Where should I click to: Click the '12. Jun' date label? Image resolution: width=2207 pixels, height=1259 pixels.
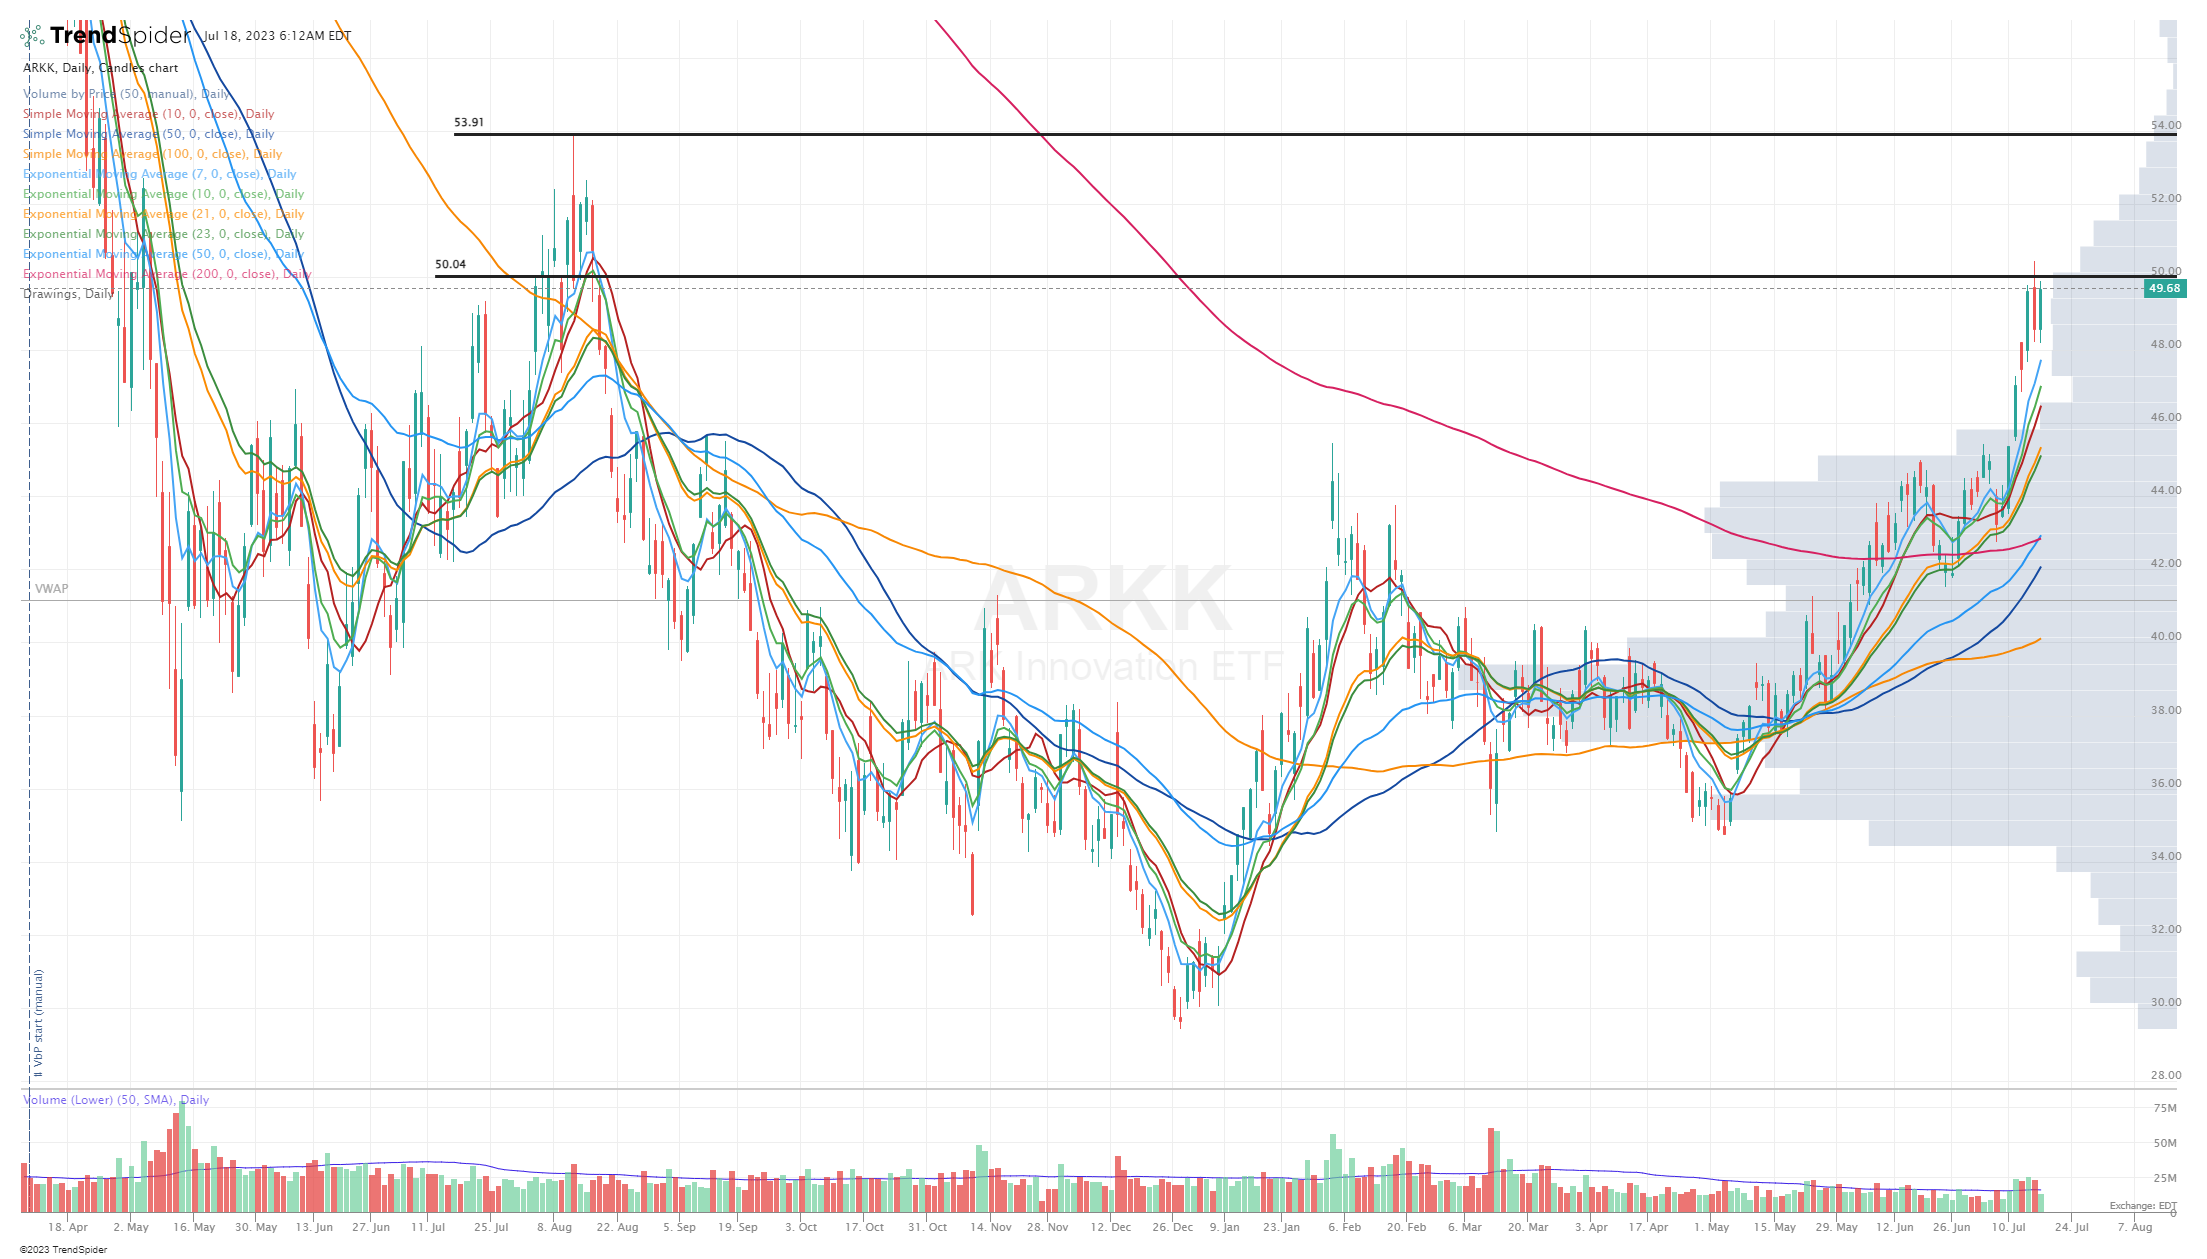(1895, 1228)
